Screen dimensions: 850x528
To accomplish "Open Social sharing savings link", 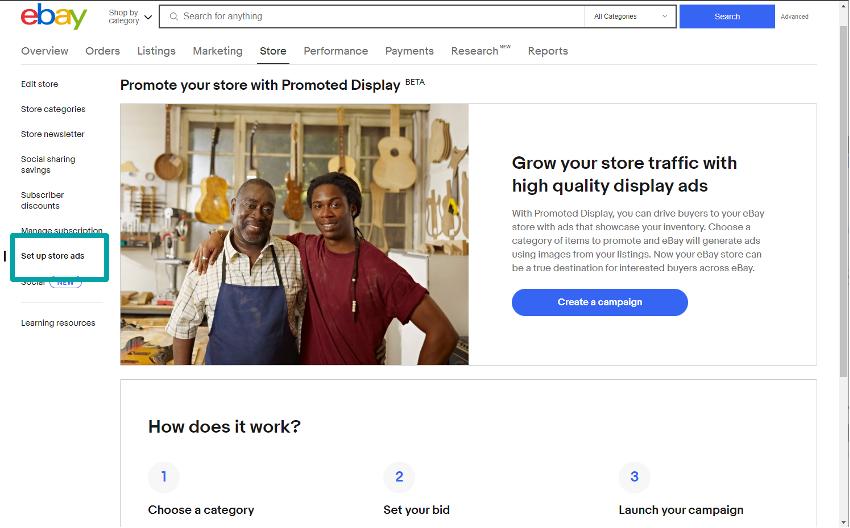I will point(48,164).
